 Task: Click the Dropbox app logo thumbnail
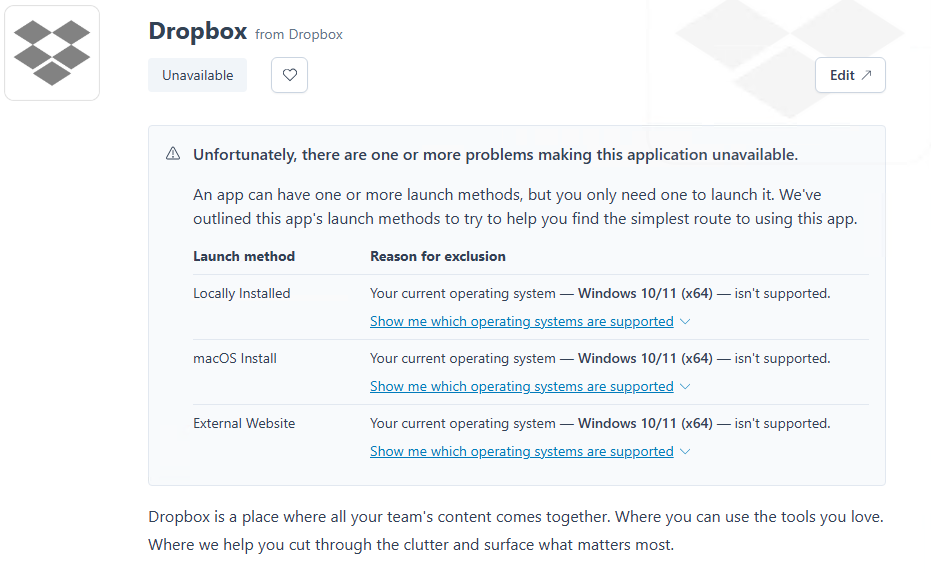click(x=52, y=53)
